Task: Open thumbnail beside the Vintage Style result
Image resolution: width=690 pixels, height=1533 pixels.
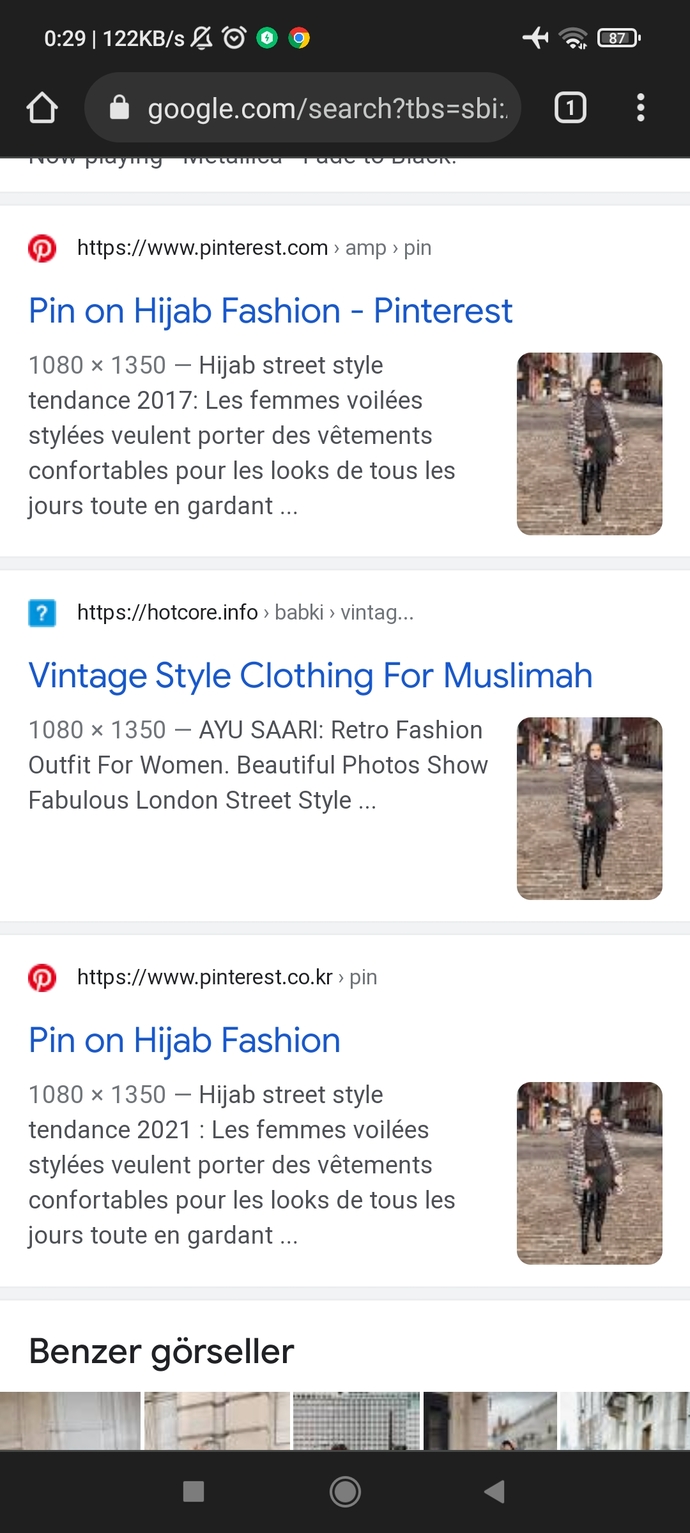Action: click(x=589, y=808)
